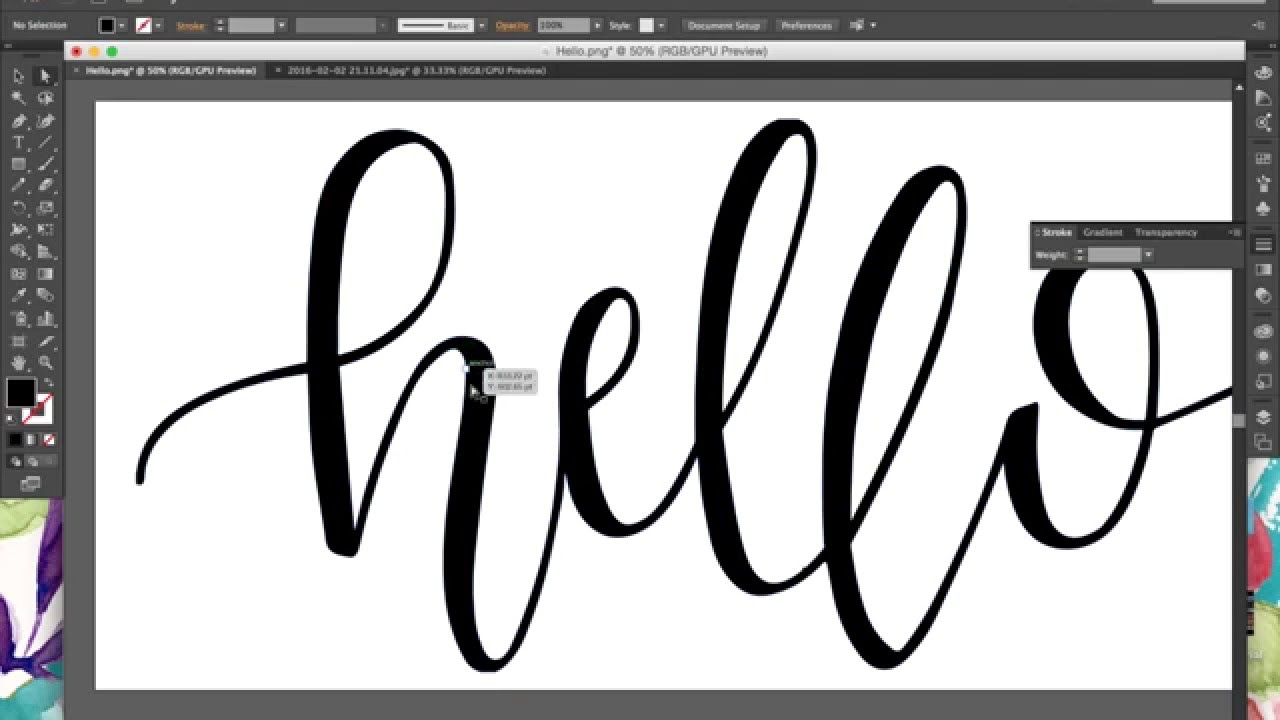
Task: Open the orange Stroke panel link
Action: tap(190, 25)
